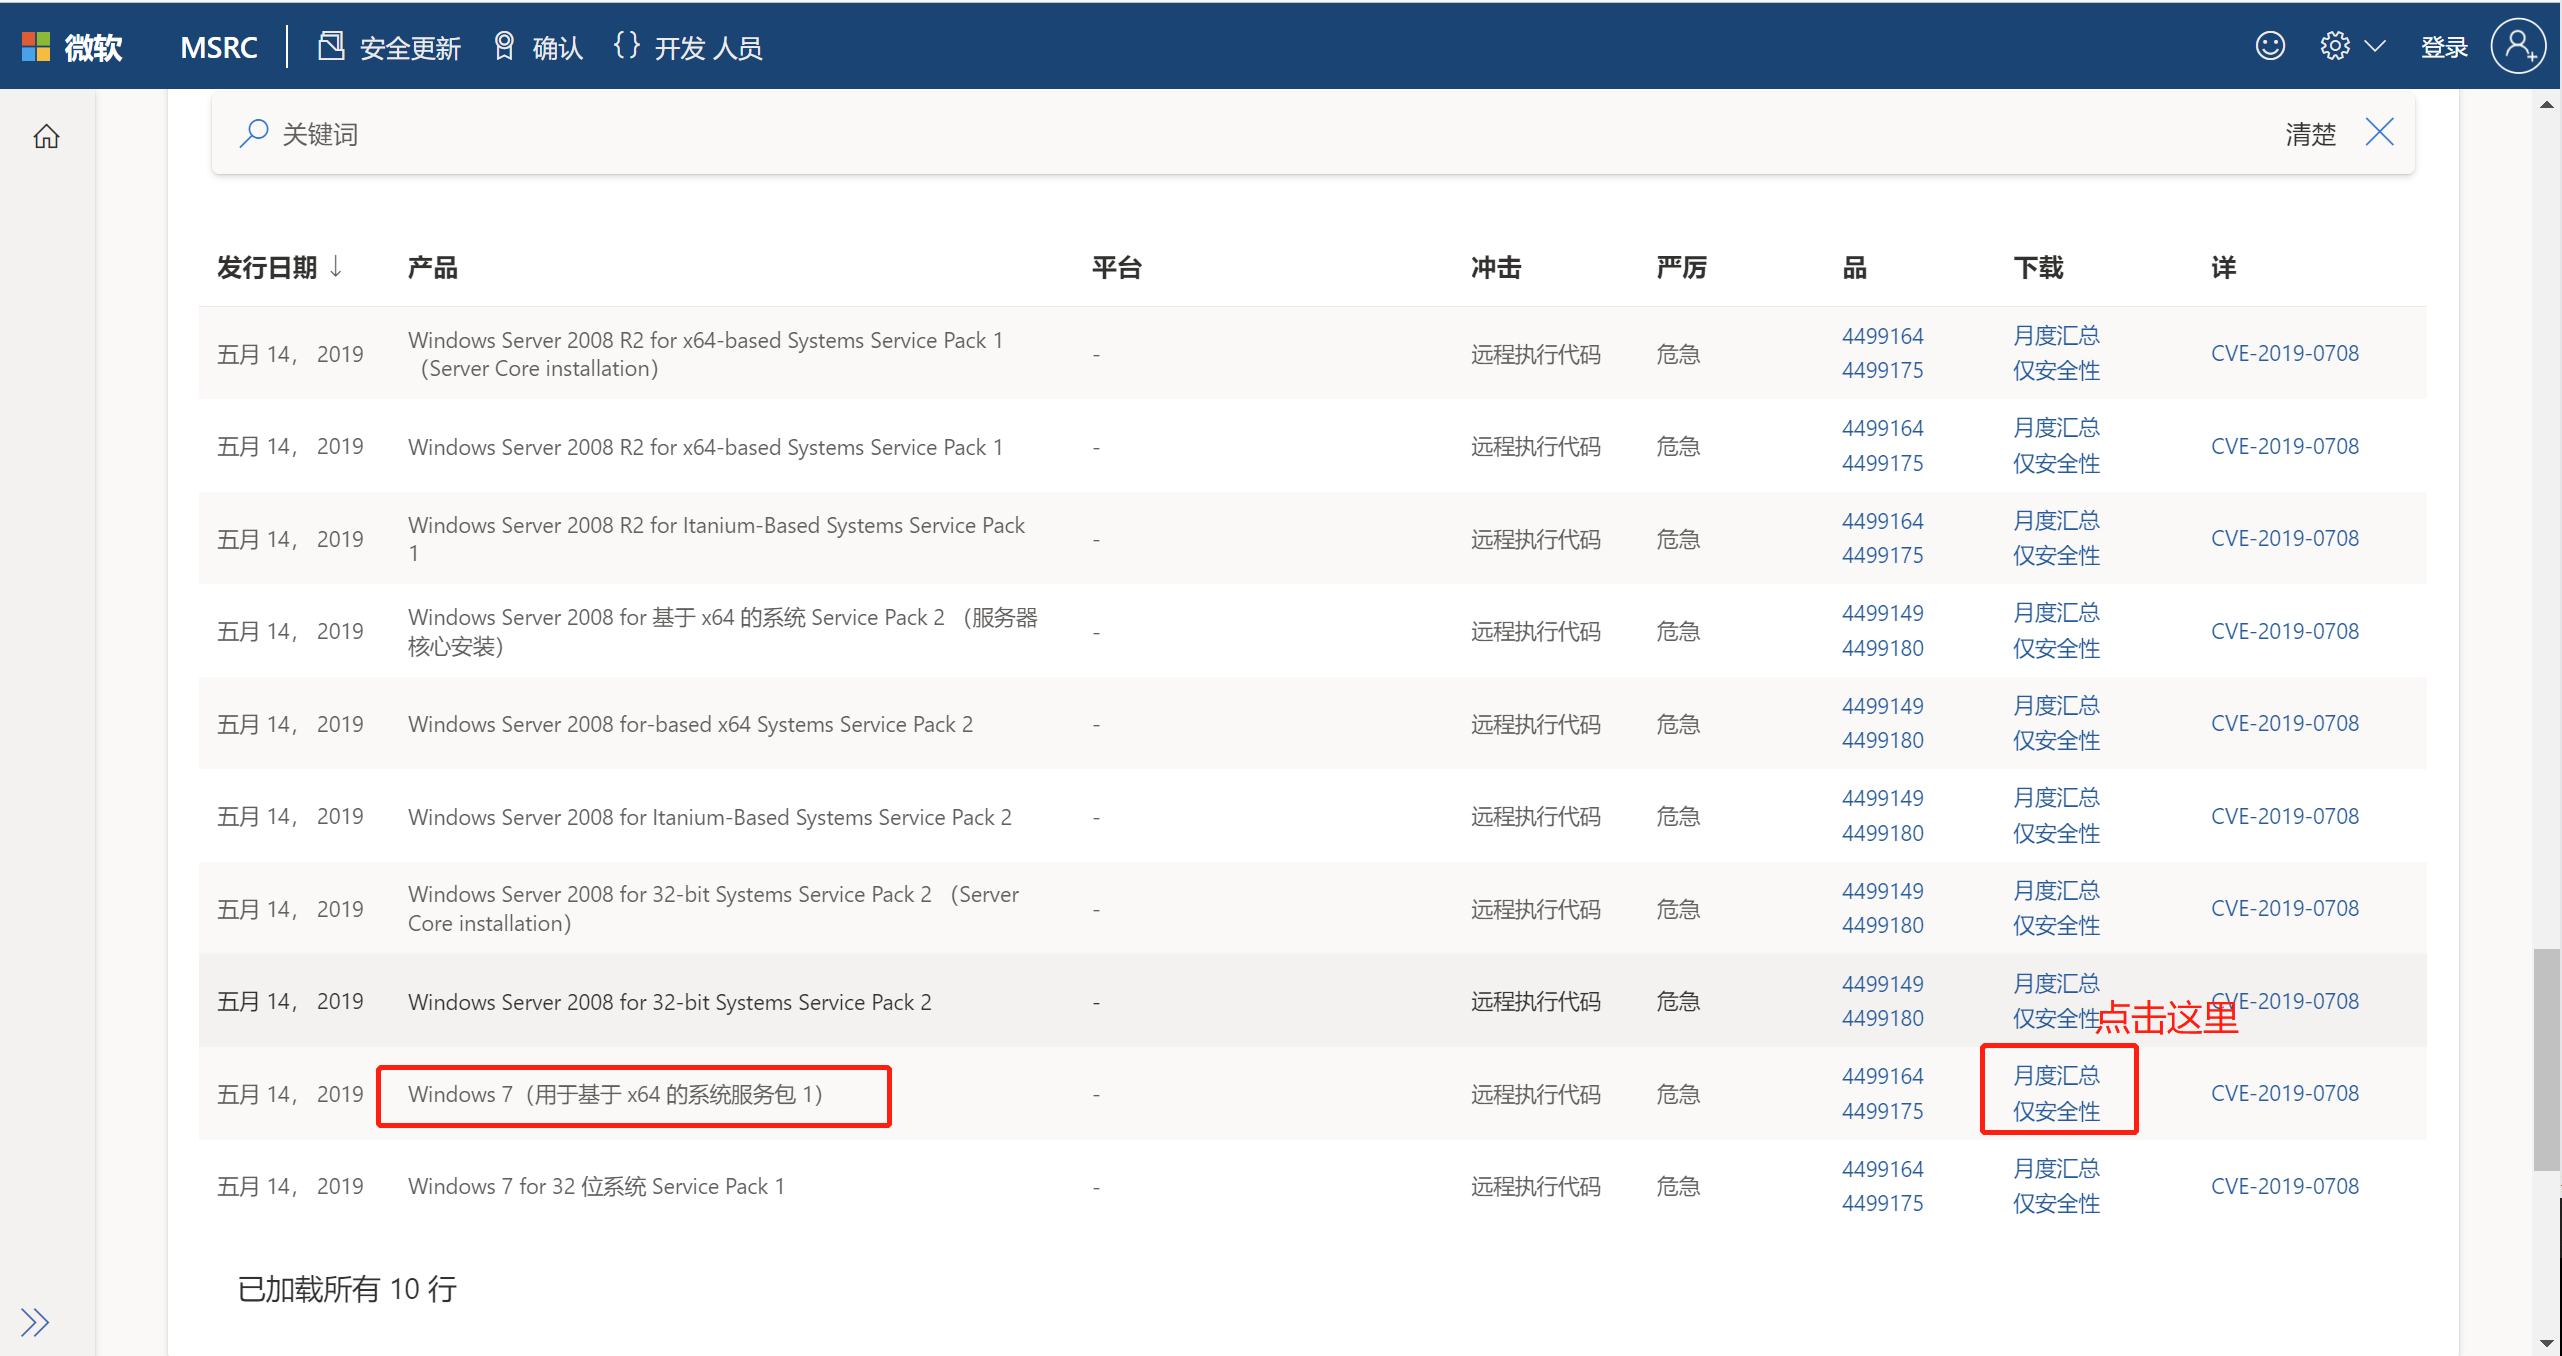Open the settings dropdown chevron
The width and height of the screenshot is (2562, 1356).
2376,46
